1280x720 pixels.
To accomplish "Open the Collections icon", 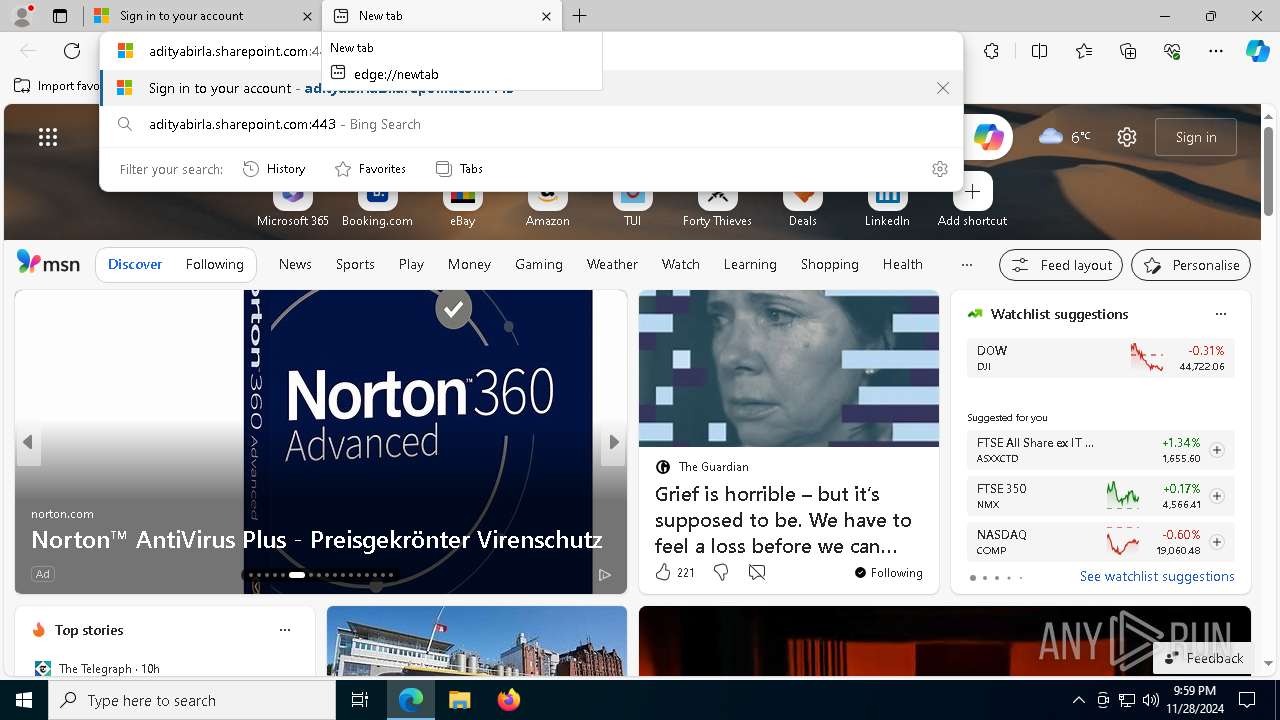I will pos(1128,51).
